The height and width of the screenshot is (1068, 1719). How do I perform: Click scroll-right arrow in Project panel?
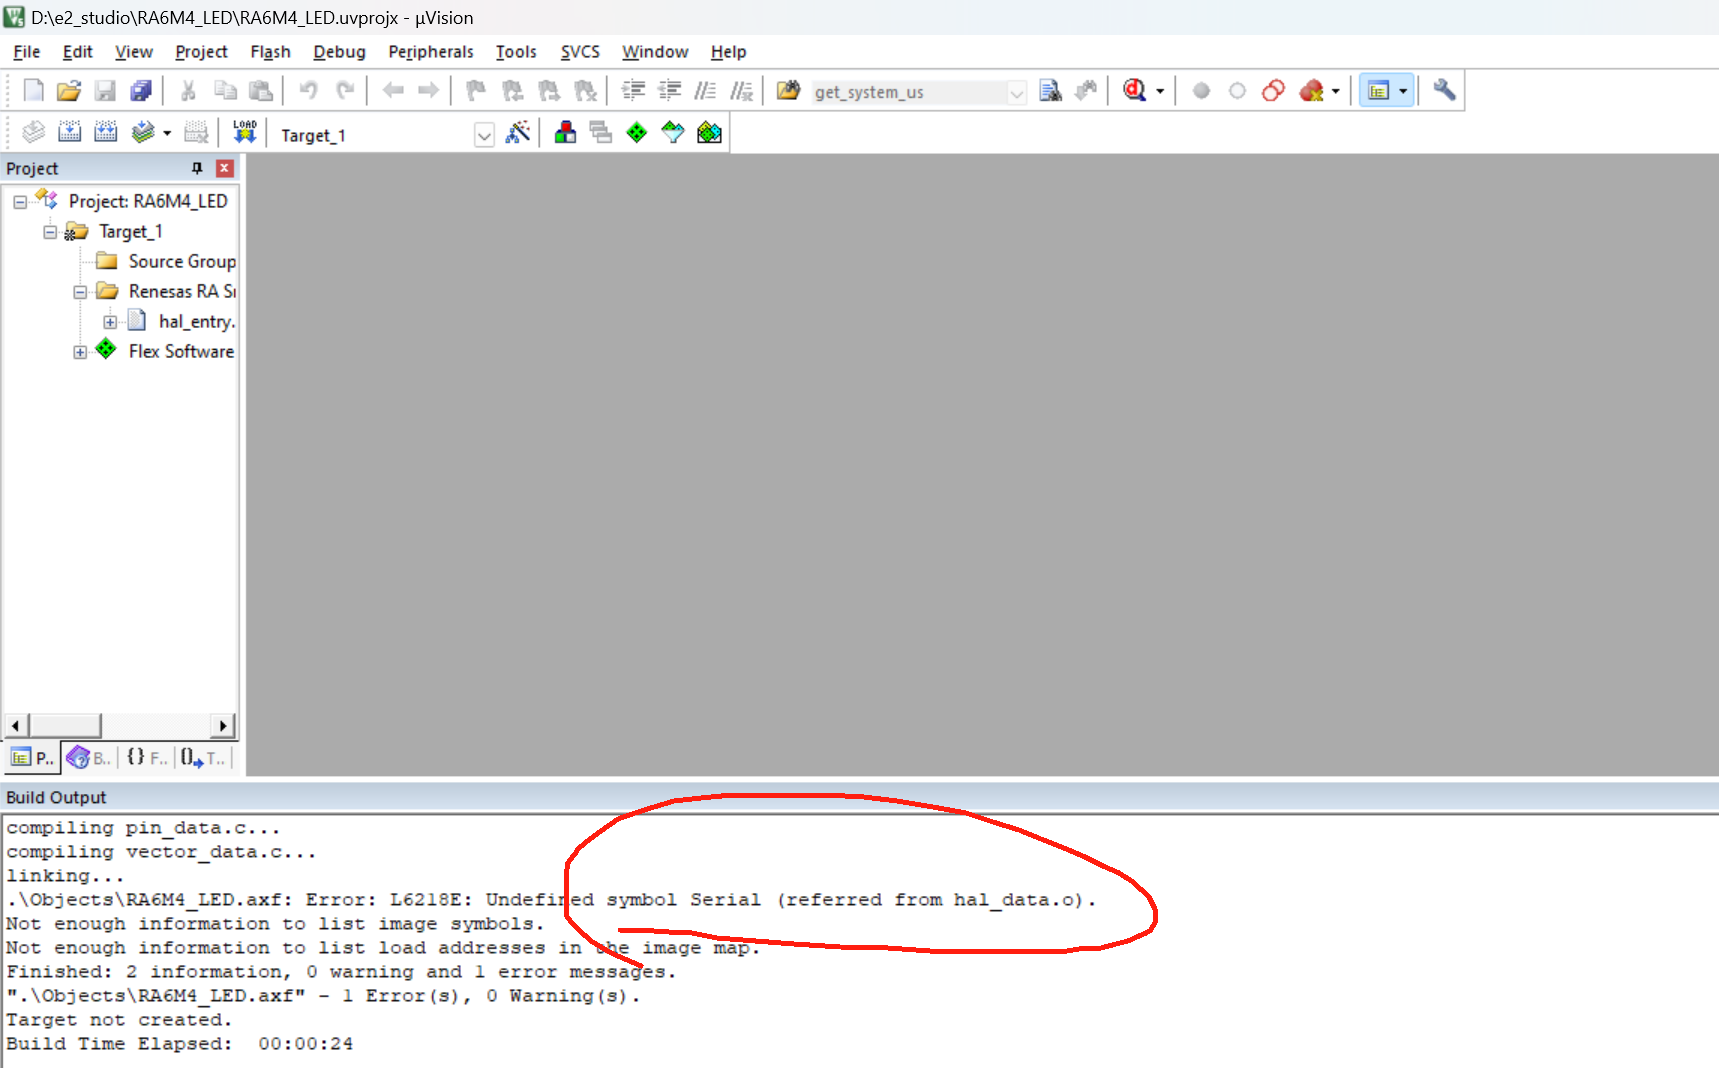click(224, 725)
